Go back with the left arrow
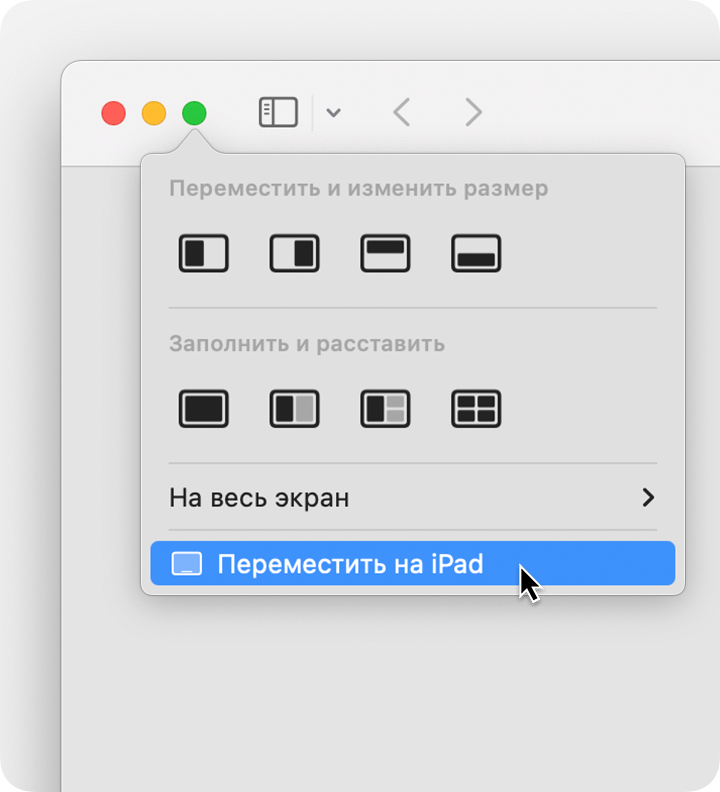Viewport: 720px width, 792px height. pos(402,112)
